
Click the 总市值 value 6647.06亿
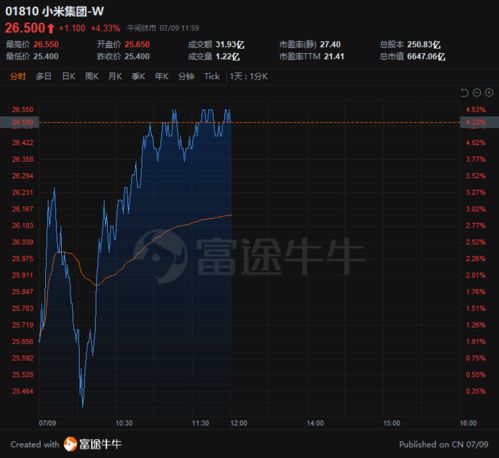[426, 56]
